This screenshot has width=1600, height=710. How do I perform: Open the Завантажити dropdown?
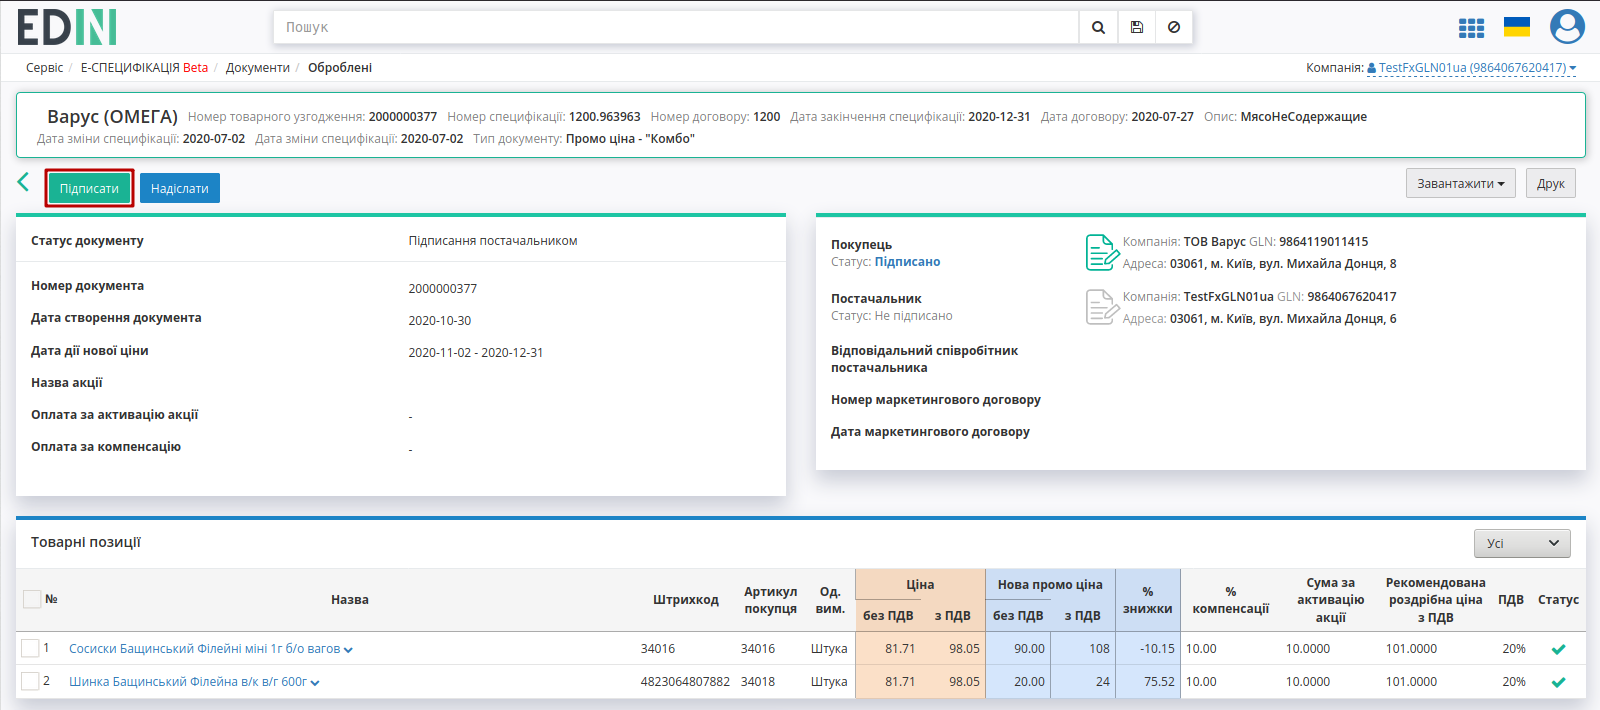tap(1460, 183)
